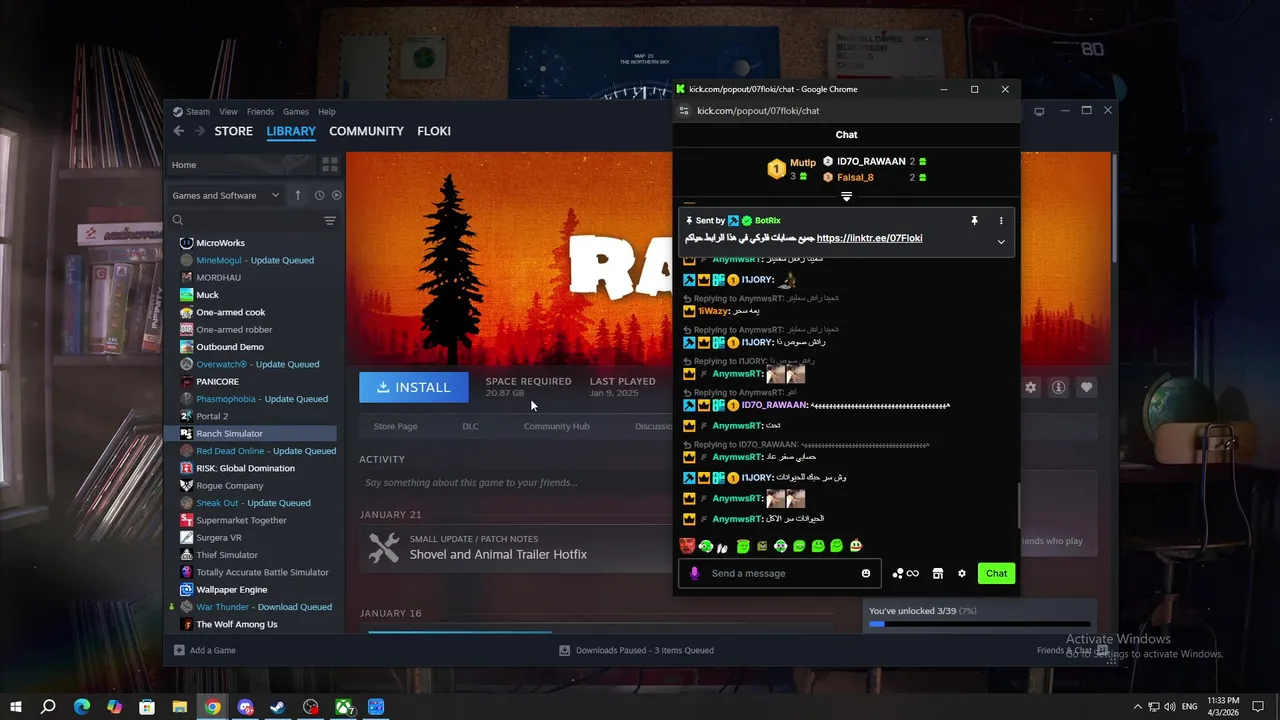Open OBS Studio from the taskbar
The height and width of the screenshot is (720, 1280).
tap(311, 707)
